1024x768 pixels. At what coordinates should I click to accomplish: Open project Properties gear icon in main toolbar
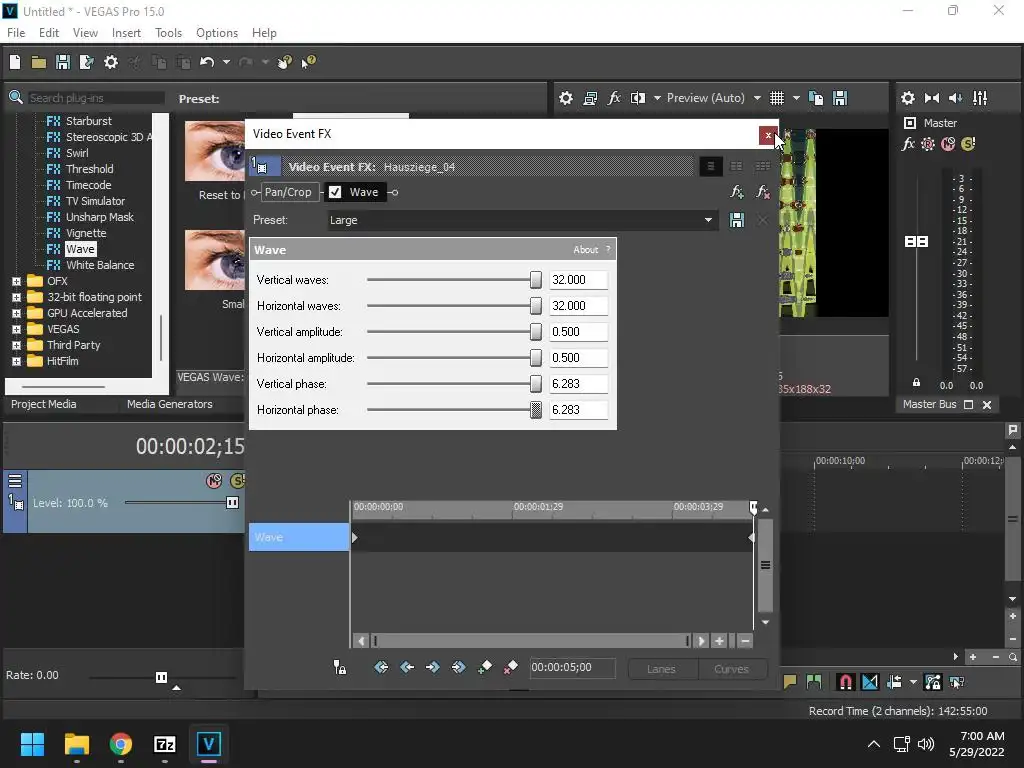(111, 62)
